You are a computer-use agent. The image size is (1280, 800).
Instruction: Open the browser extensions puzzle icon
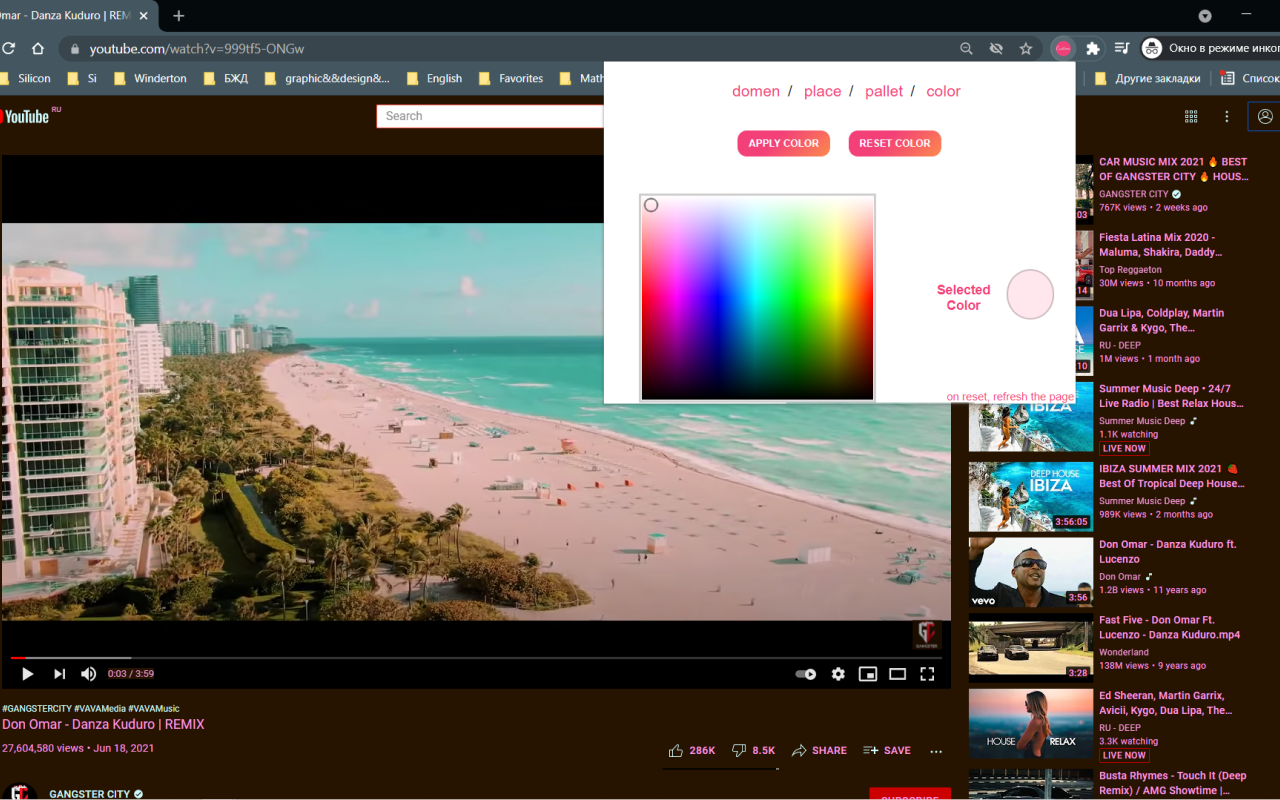coord(1093,48)
